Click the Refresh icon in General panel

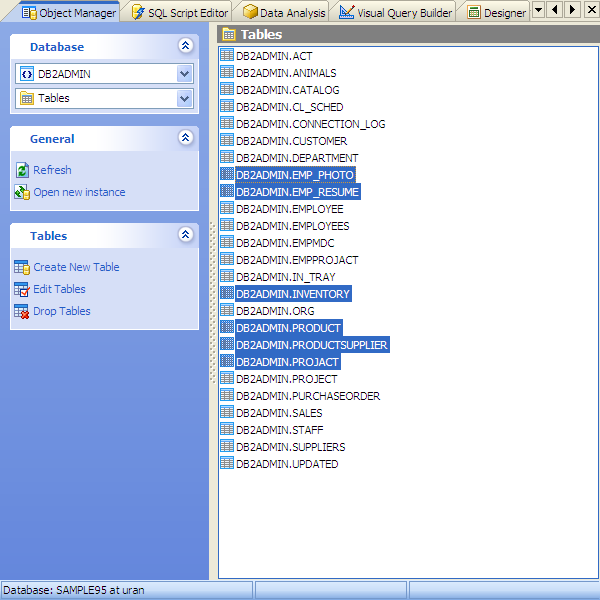point(22,170)
